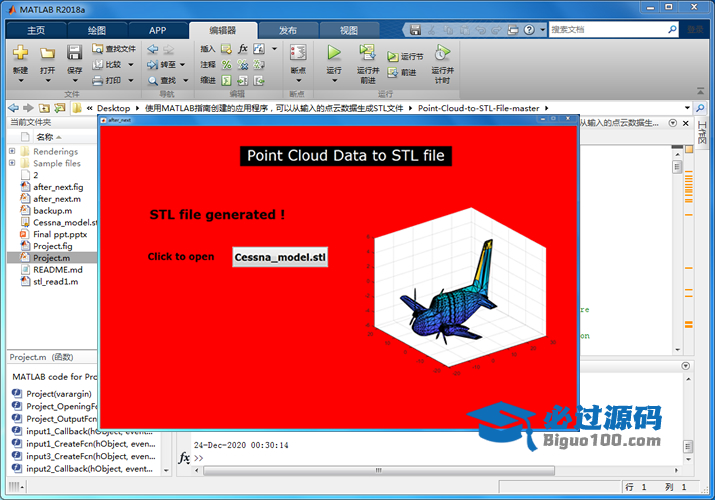Expand the Renderings folder

tap(12, 151)
